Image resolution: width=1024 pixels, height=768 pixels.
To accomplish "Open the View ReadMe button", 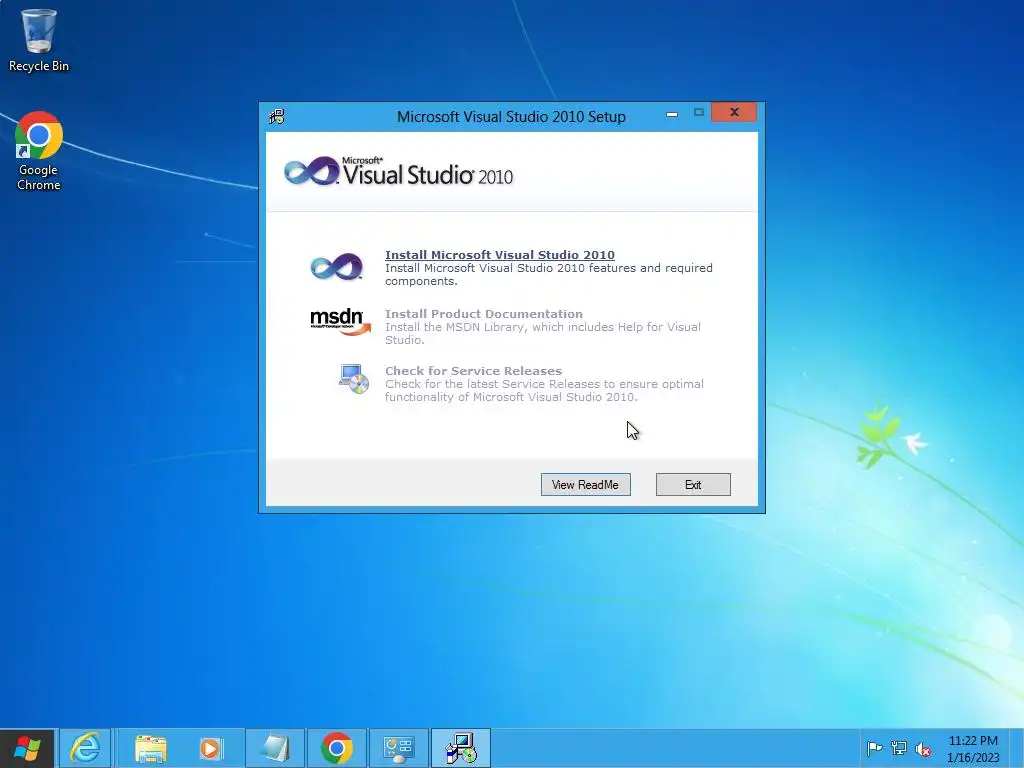I will [x=585, y=485].
